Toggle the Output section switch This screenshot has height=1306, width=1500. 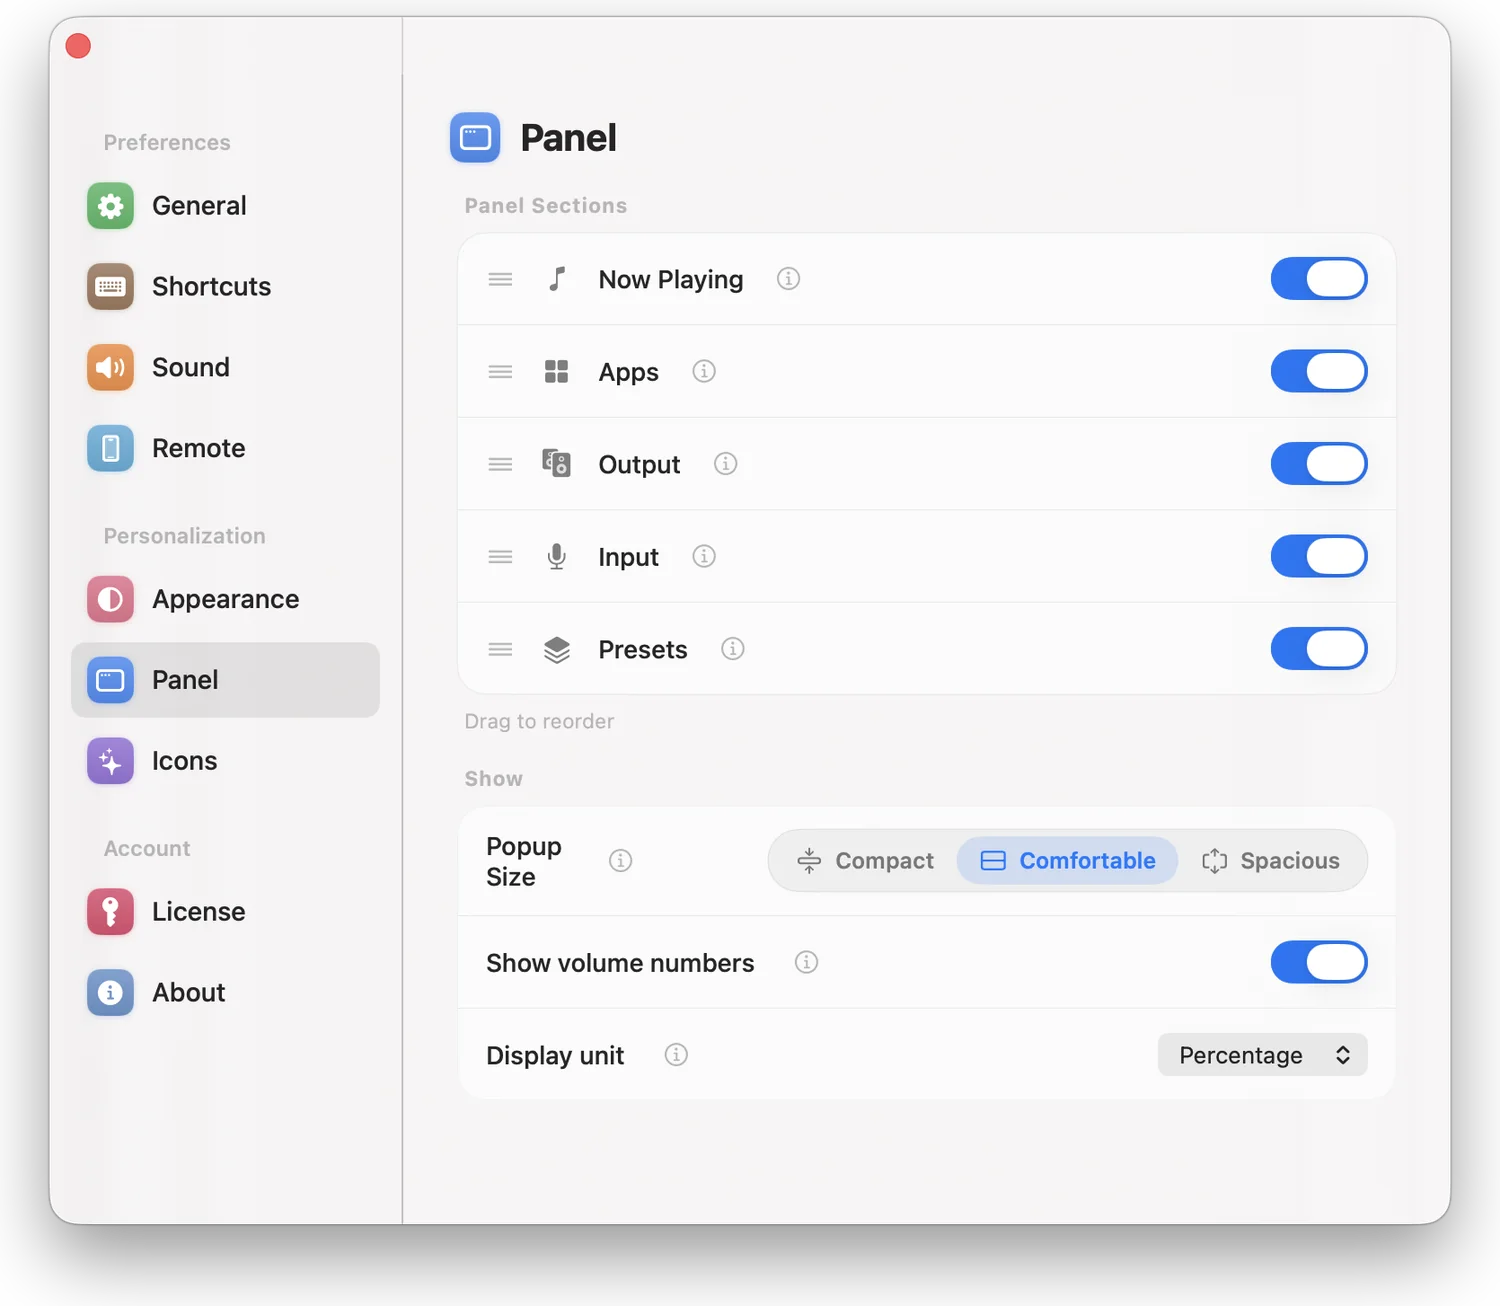click(x=1319, y=464)
